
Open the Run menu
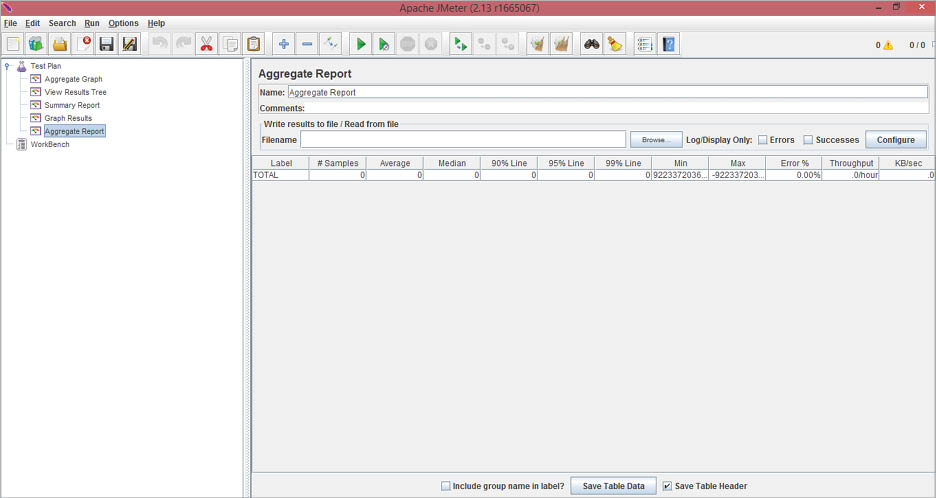tap(92, 23)
